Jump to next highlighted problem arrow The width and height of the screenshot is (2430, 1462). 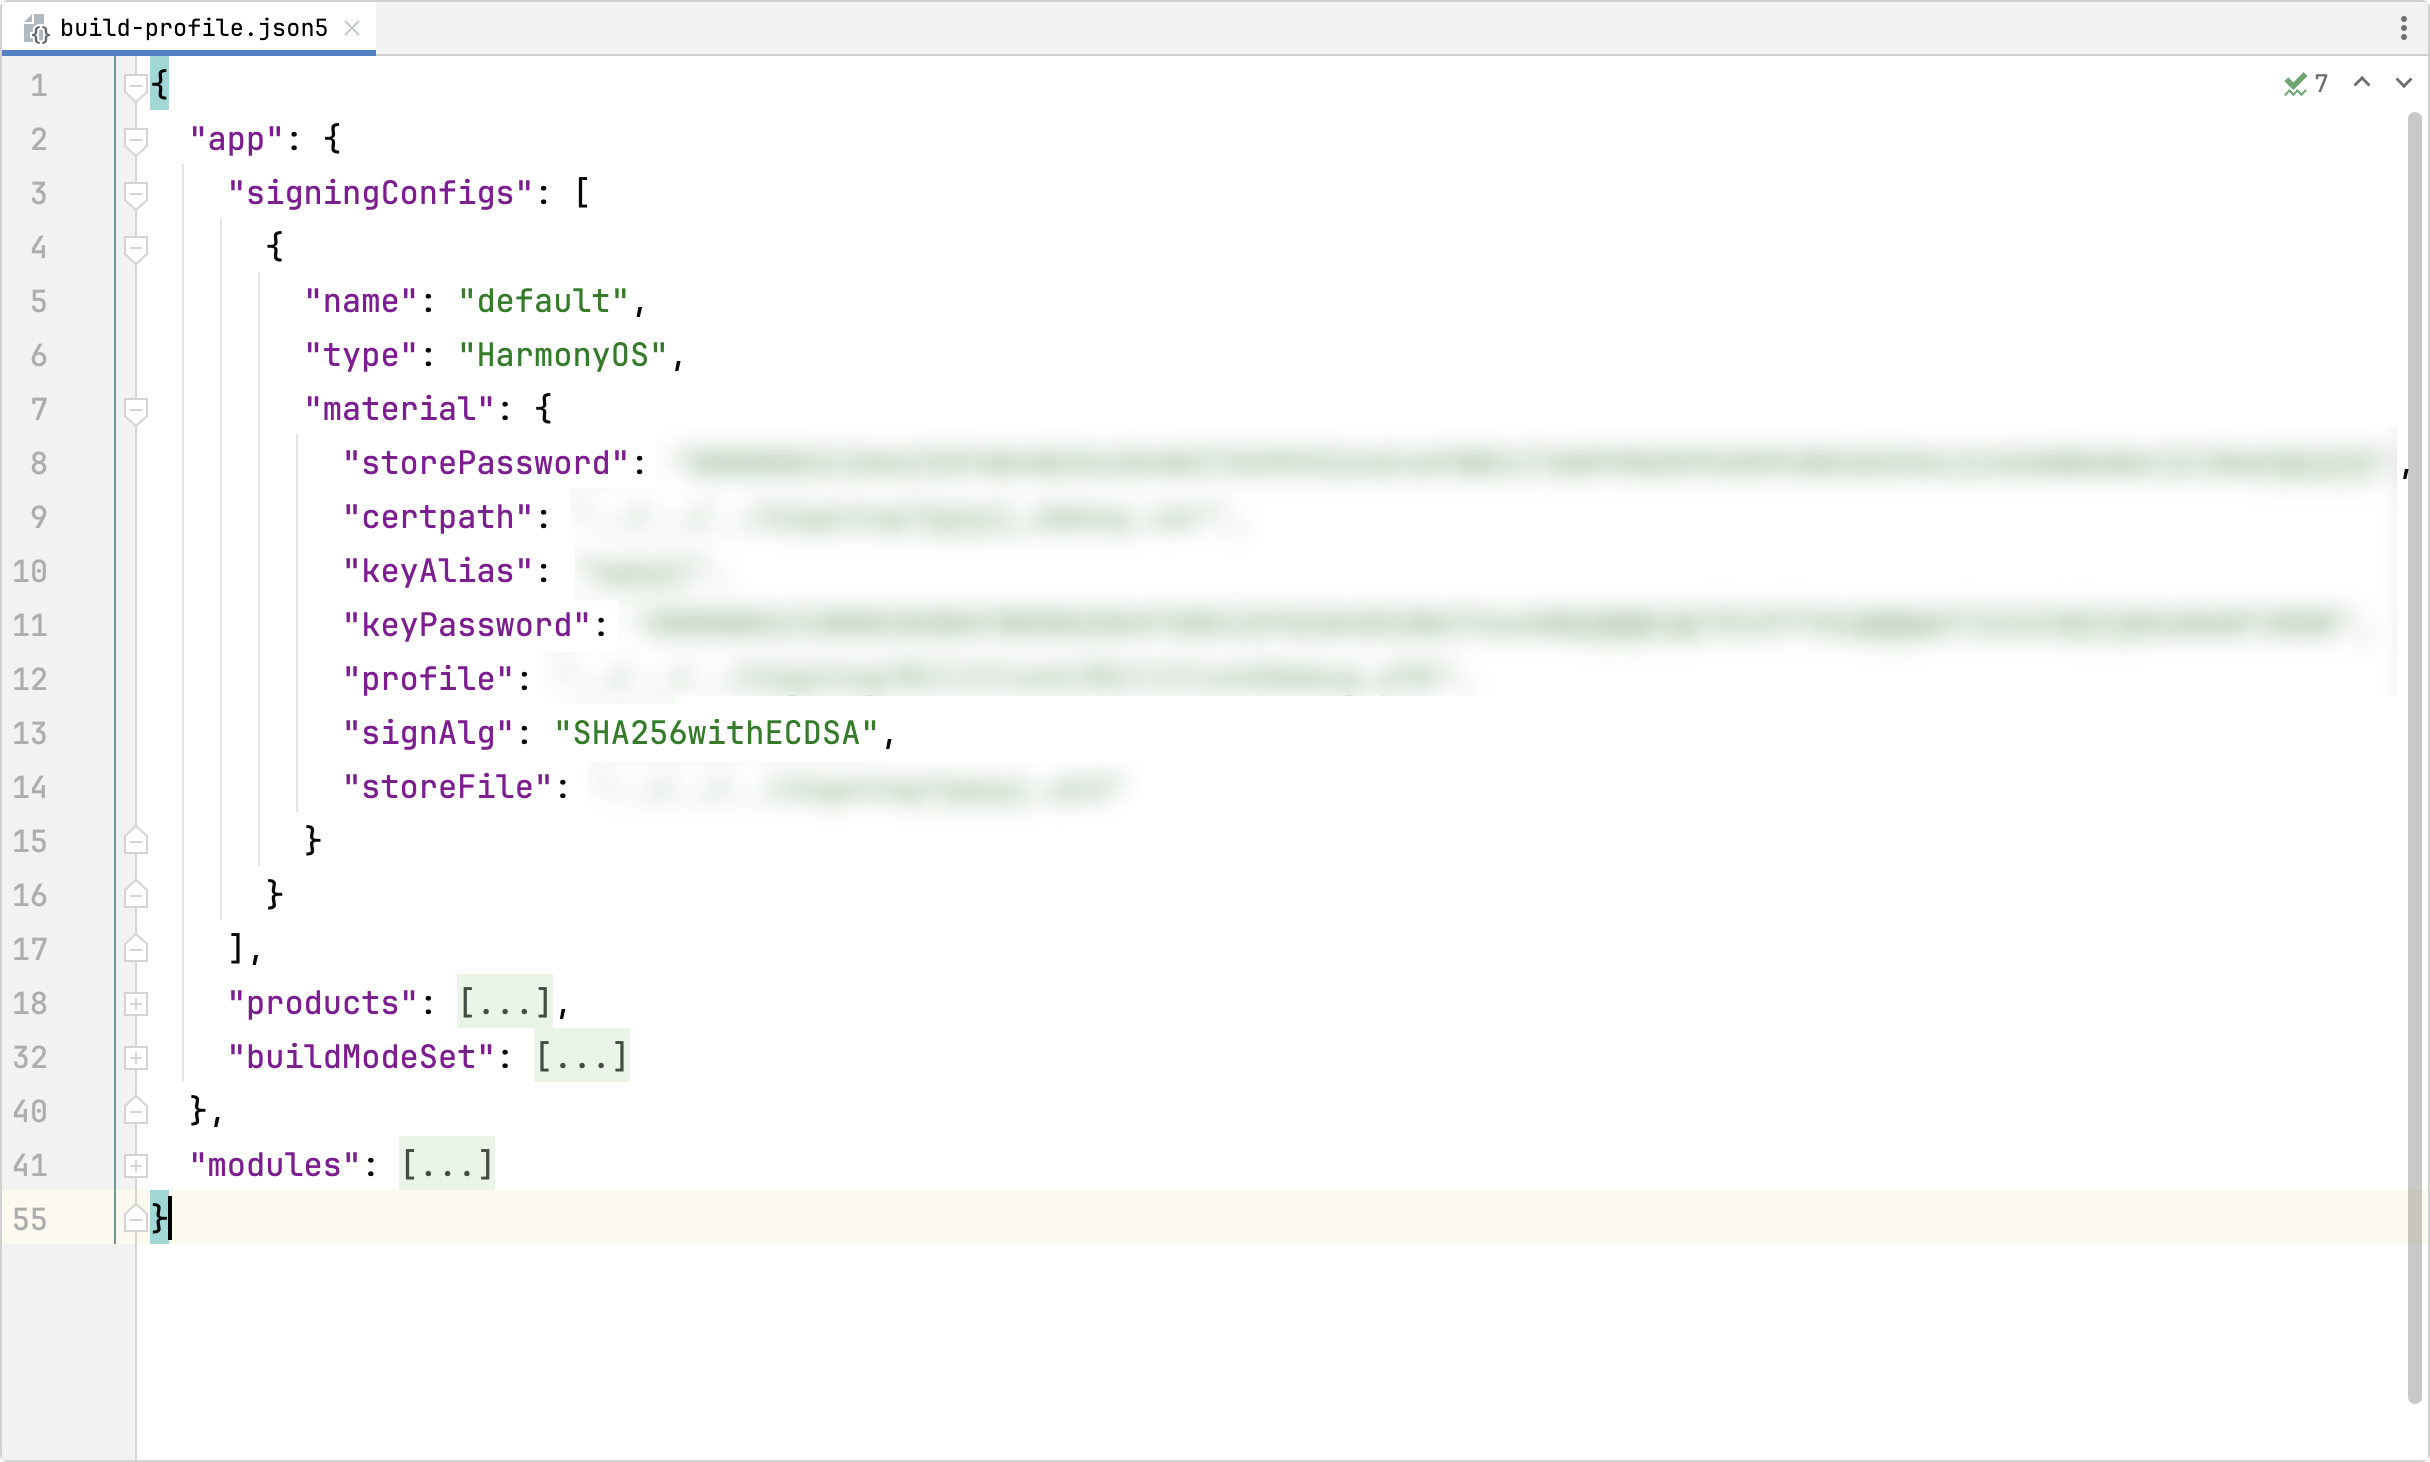2403,83
